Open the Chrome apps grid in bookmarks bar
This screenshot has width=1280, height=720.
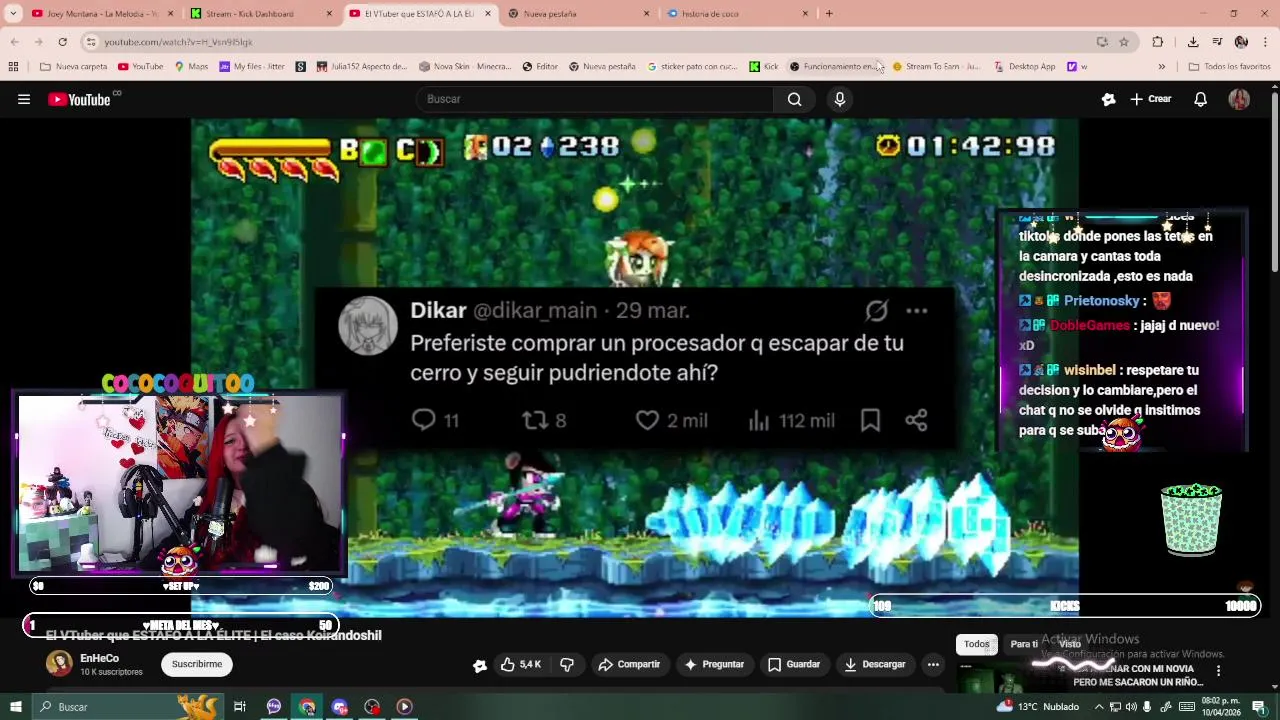(13, 67)
